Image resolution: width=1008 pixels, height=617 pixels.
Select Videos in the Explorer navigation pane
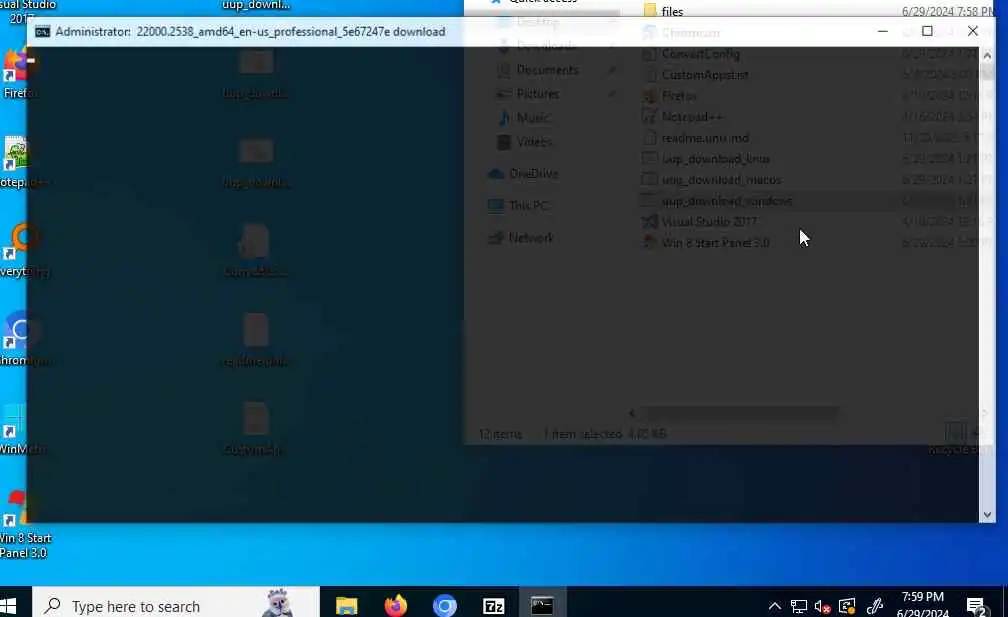pyautogui.click(x=534, y=141)
